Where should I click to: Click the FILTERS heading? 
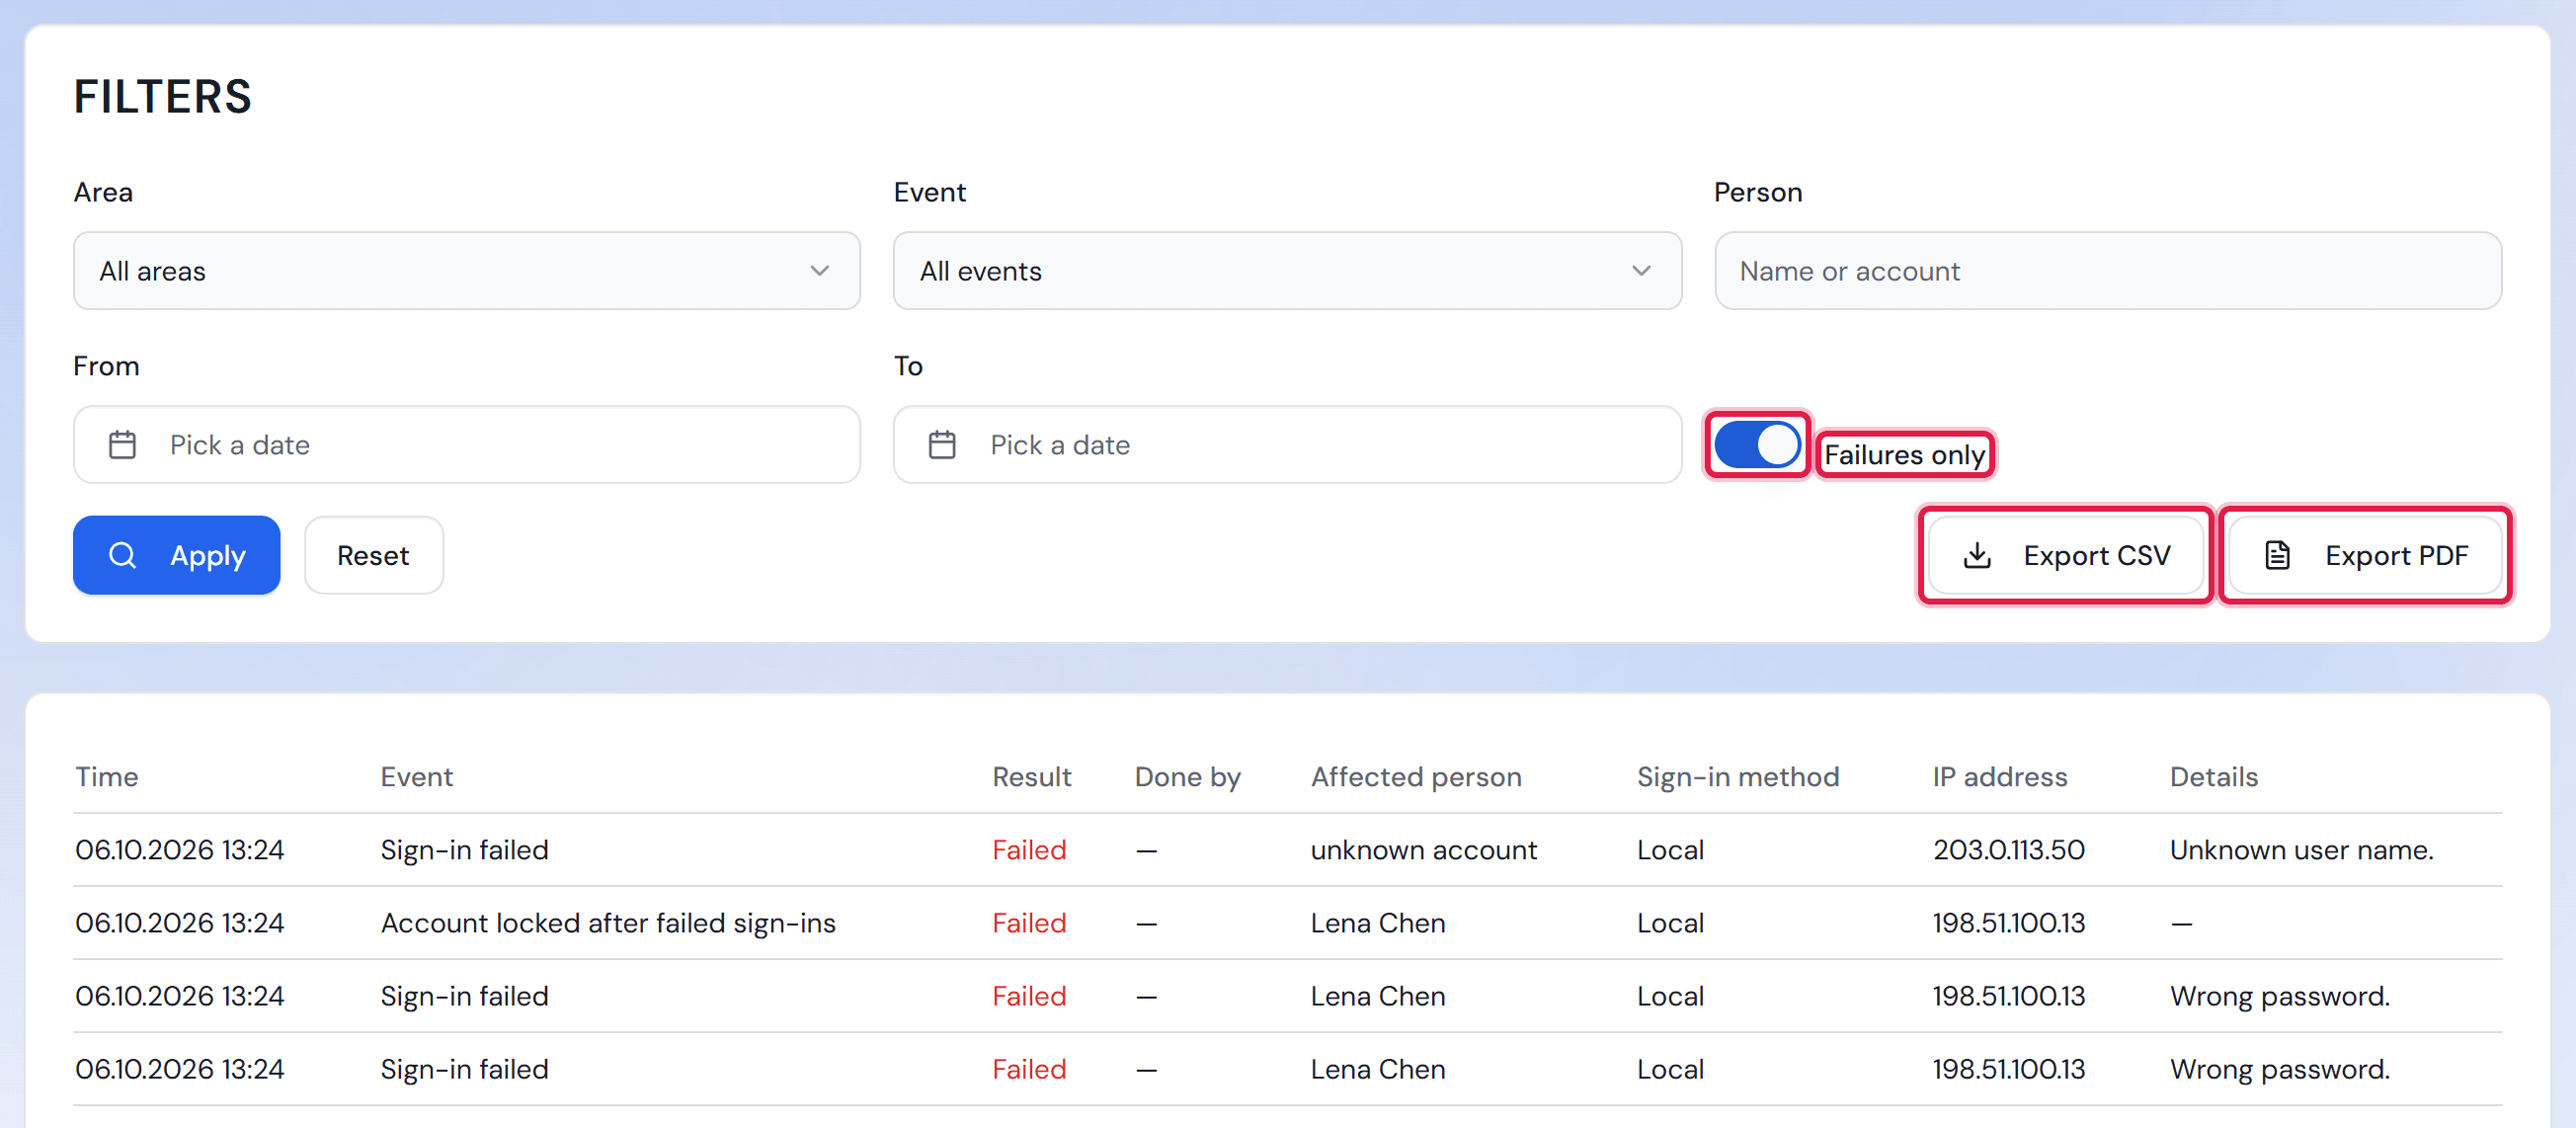163,97
